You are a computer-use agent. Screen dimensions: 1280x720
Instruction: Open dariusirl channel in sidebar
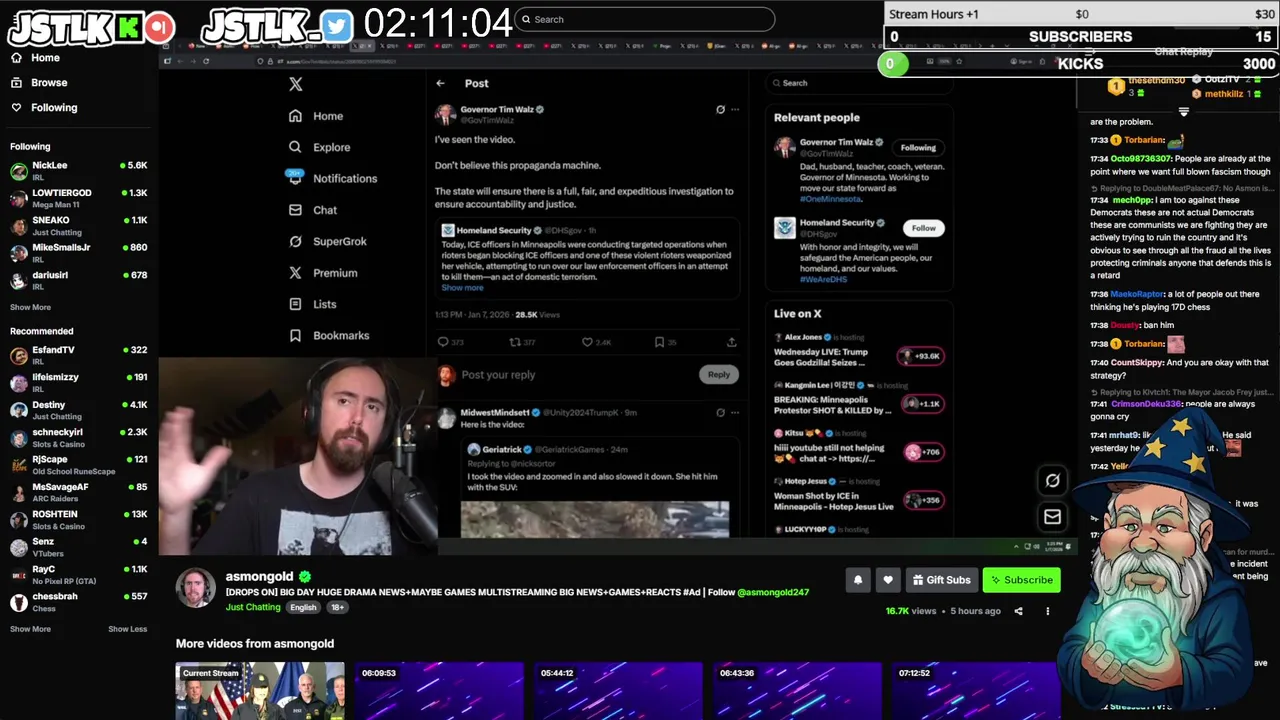78,280
